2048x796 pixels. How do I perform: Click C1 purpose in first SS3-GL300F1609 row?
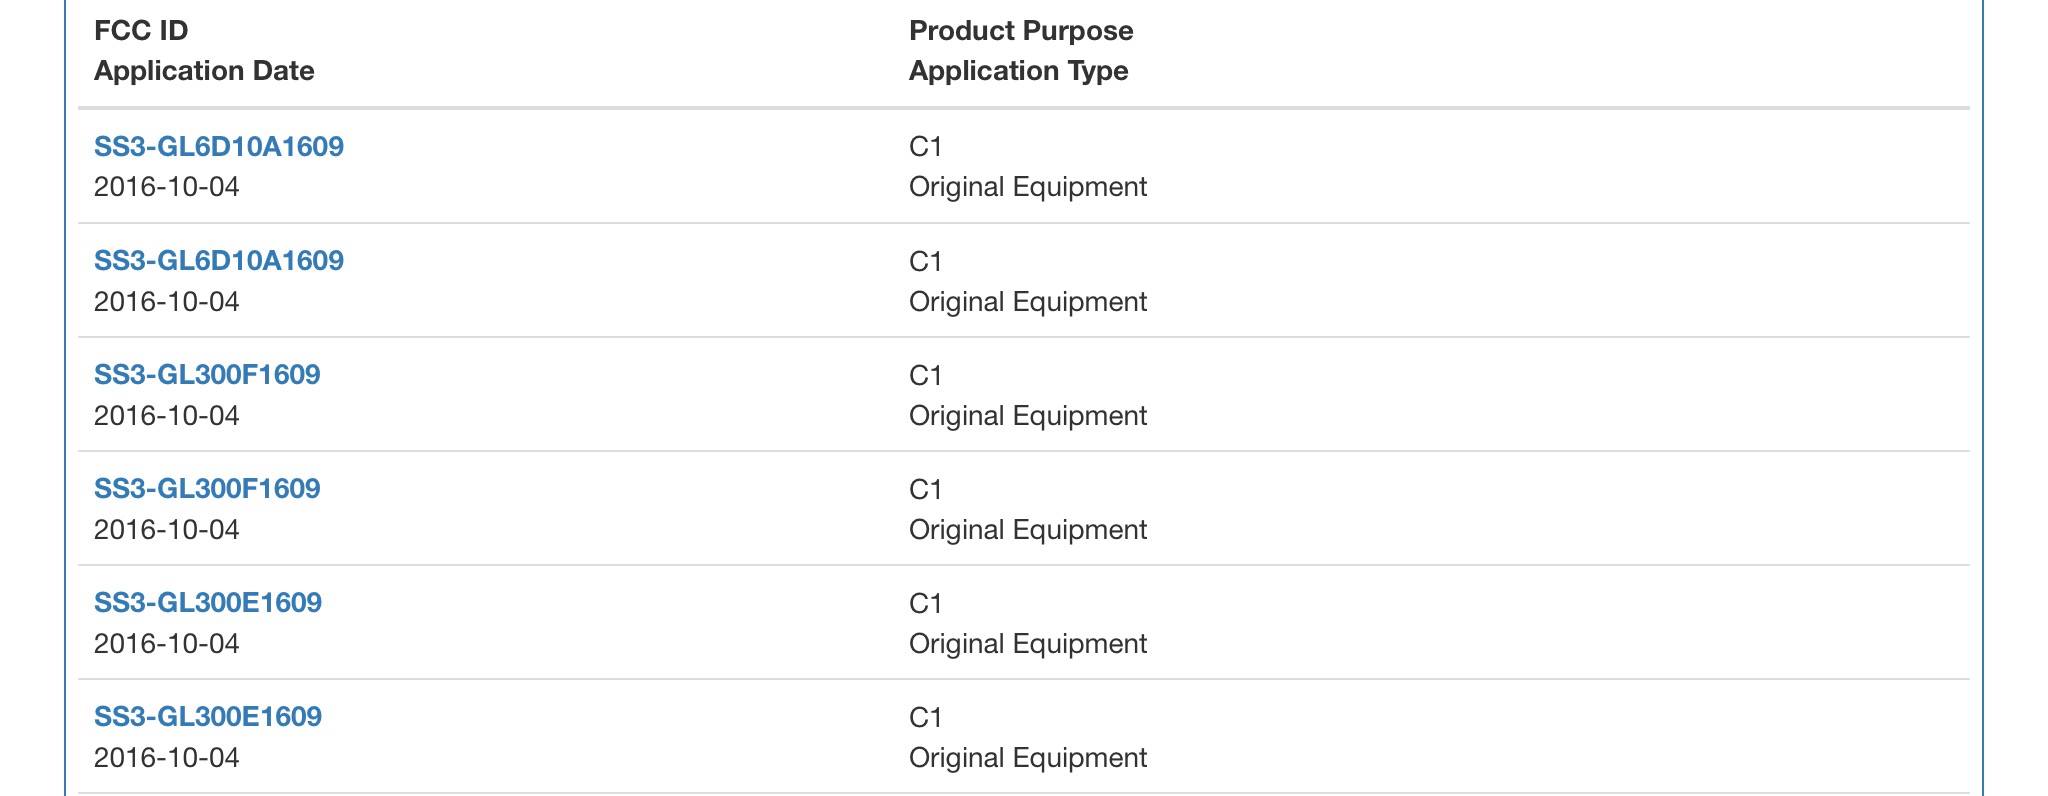[926, 375]
